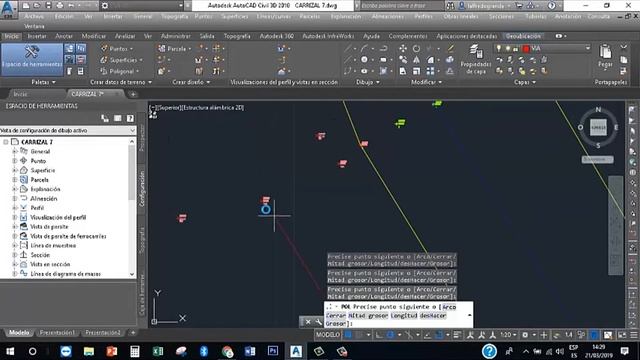
Task: Toggle grid display in status bar
Action: pos(348,335)
